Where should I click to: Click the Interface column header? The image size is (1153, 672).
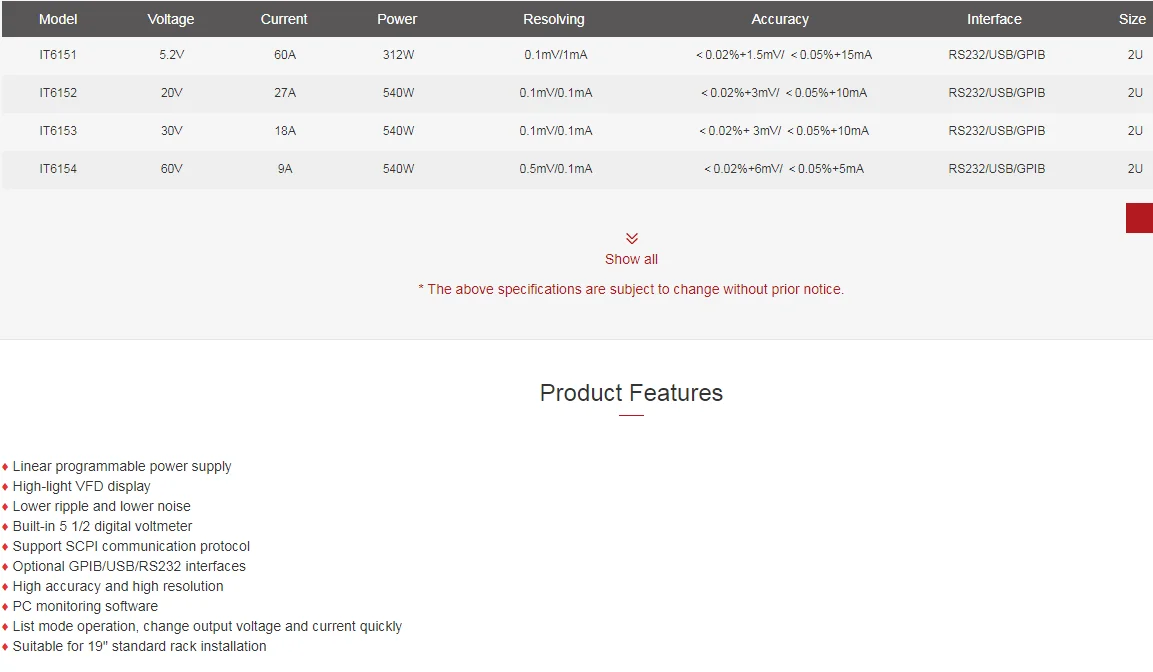[994, 19]
